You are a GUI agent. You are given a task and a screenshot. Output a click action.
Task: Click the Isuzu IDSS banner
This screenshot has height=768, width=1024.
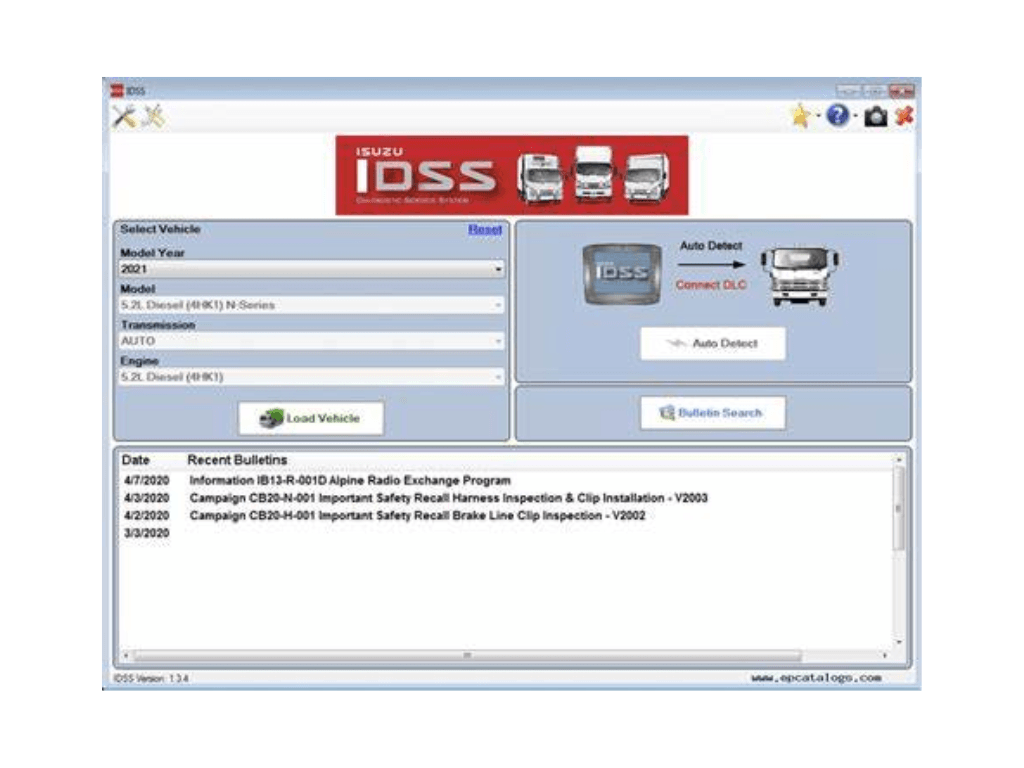click(x=512, y=175)
